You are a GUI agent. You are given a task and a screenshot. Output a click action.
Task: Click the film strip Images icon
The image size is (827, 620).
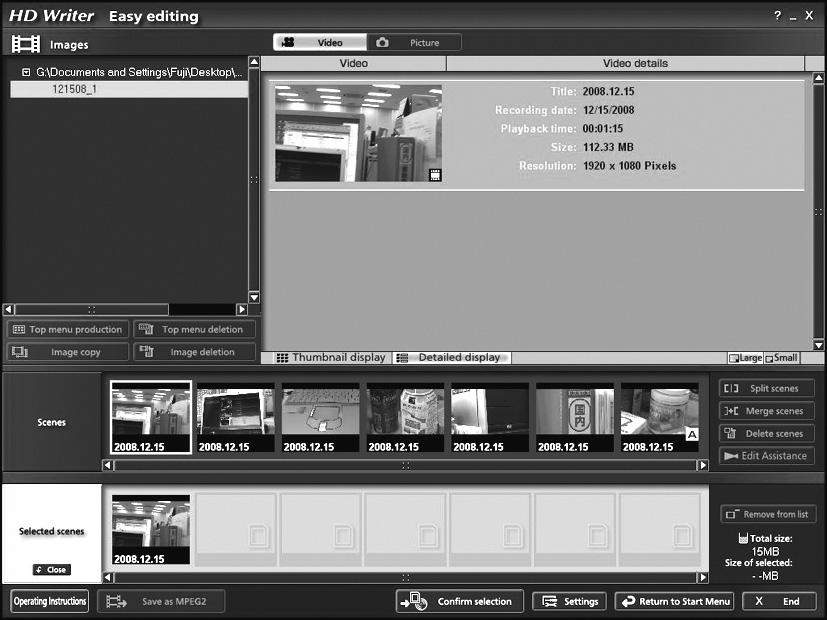[26, 44]
